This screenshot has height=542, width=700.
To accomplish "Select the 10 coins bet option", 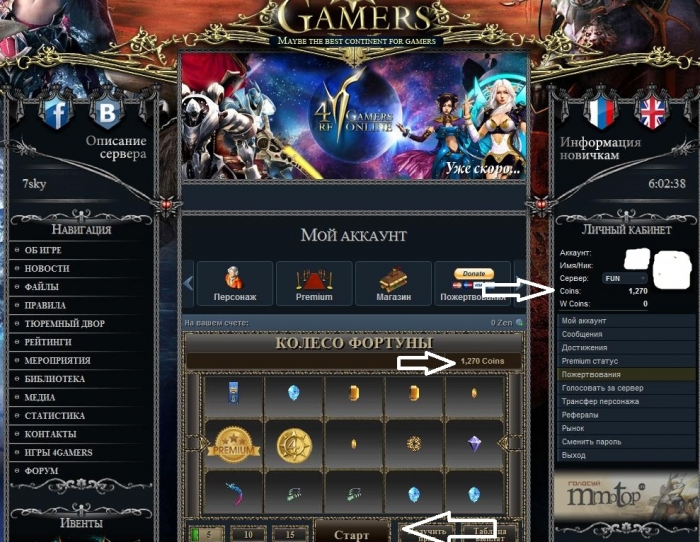I will click(248, 534).
